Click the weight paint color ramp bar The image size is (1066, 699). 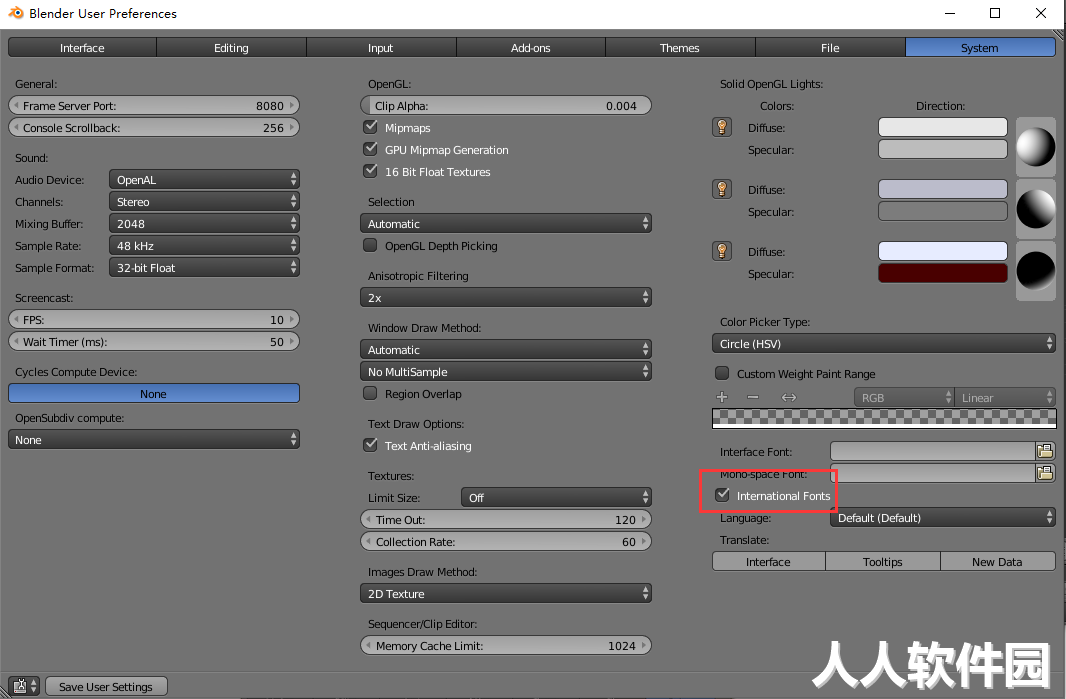coord(884,418)
